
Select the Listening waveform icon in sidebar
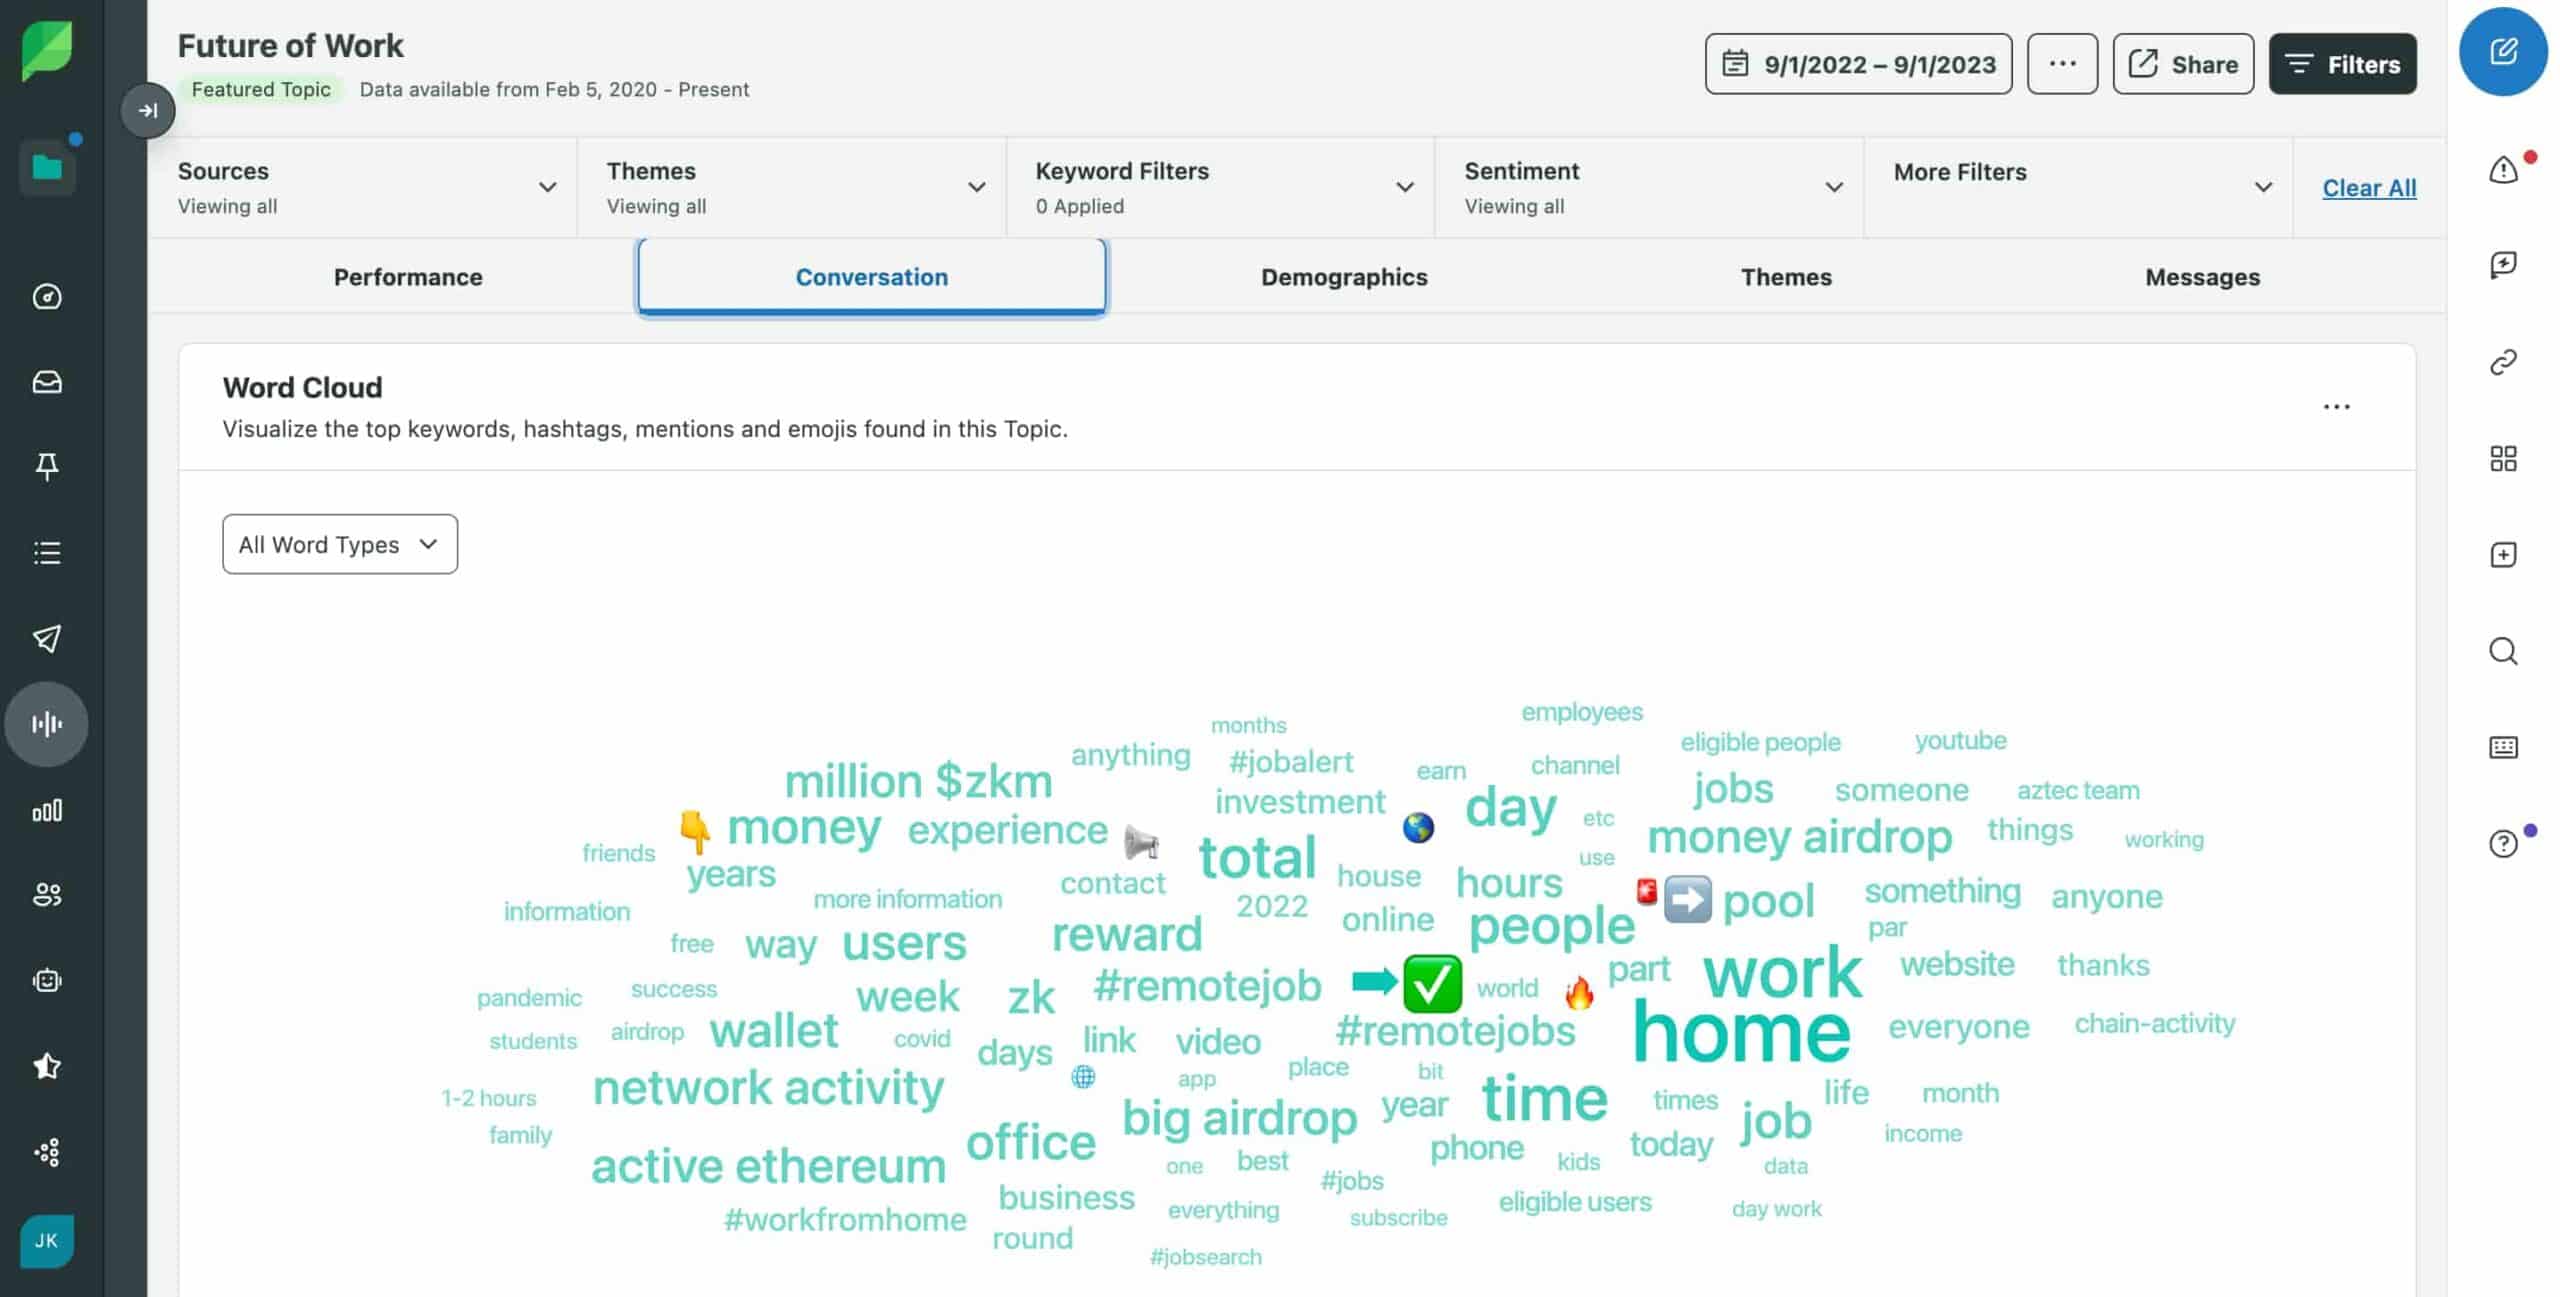(46, 723)
